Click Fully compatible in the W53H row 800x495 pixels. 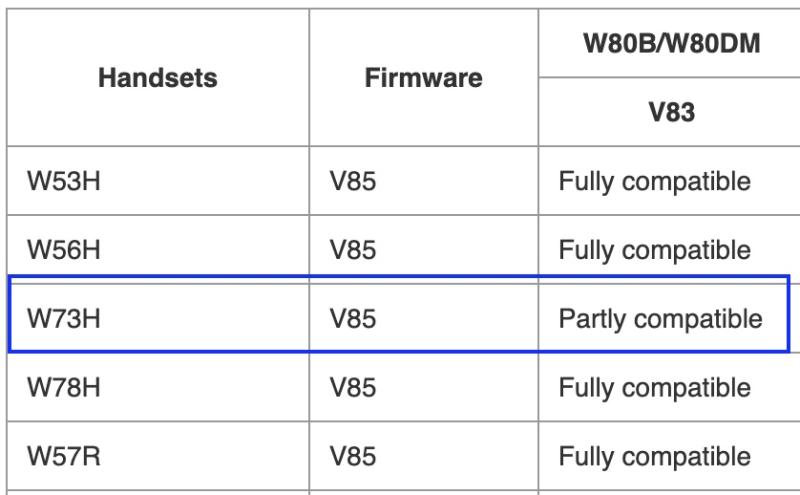point(655,182)
